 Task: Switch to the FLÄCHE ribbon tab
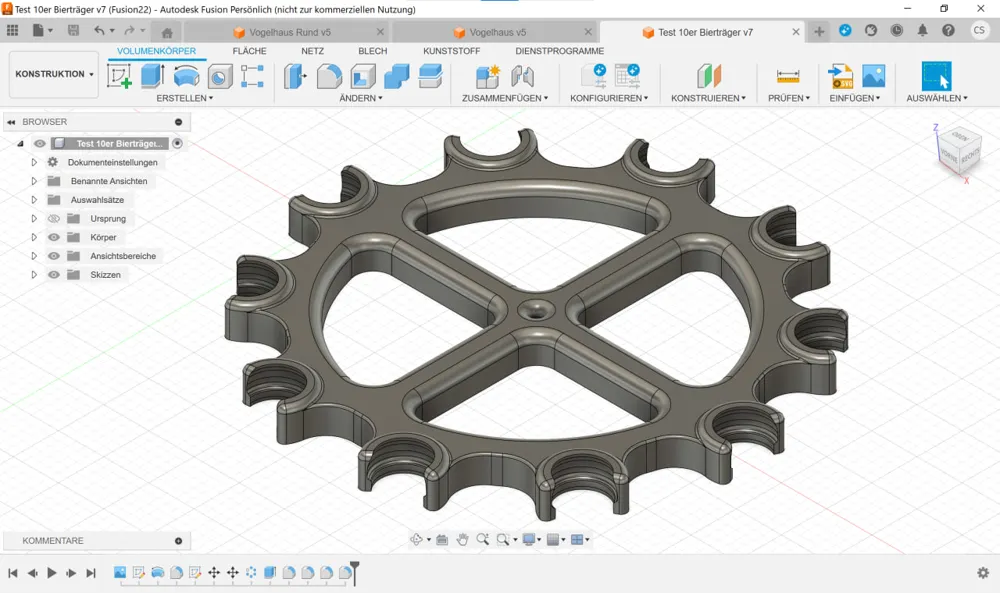(x=249, y=51)
